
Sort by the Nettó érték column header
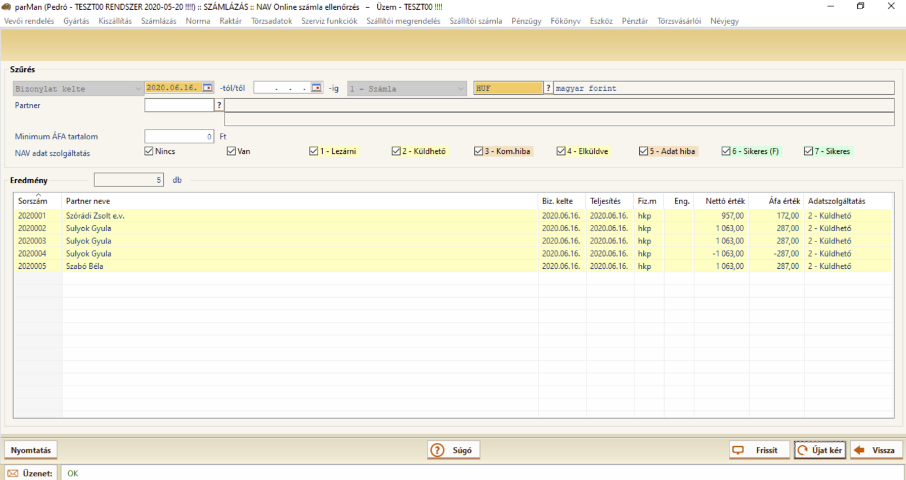(720, 201)
